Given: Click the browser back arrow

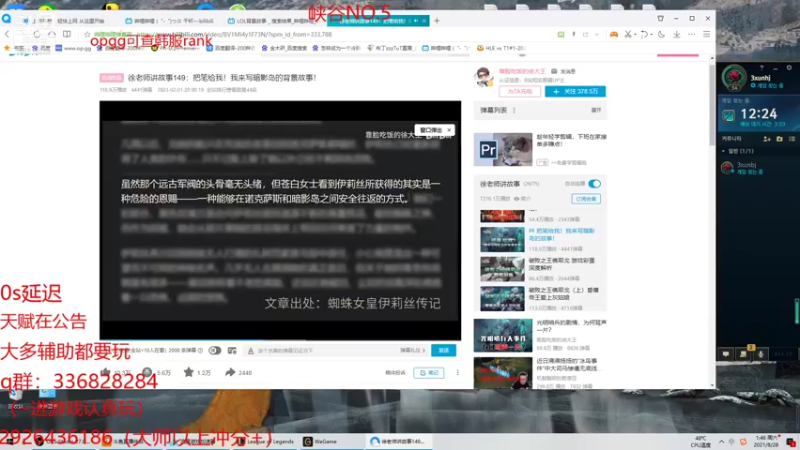Looking at the screenshot, I should coord(7,34).
